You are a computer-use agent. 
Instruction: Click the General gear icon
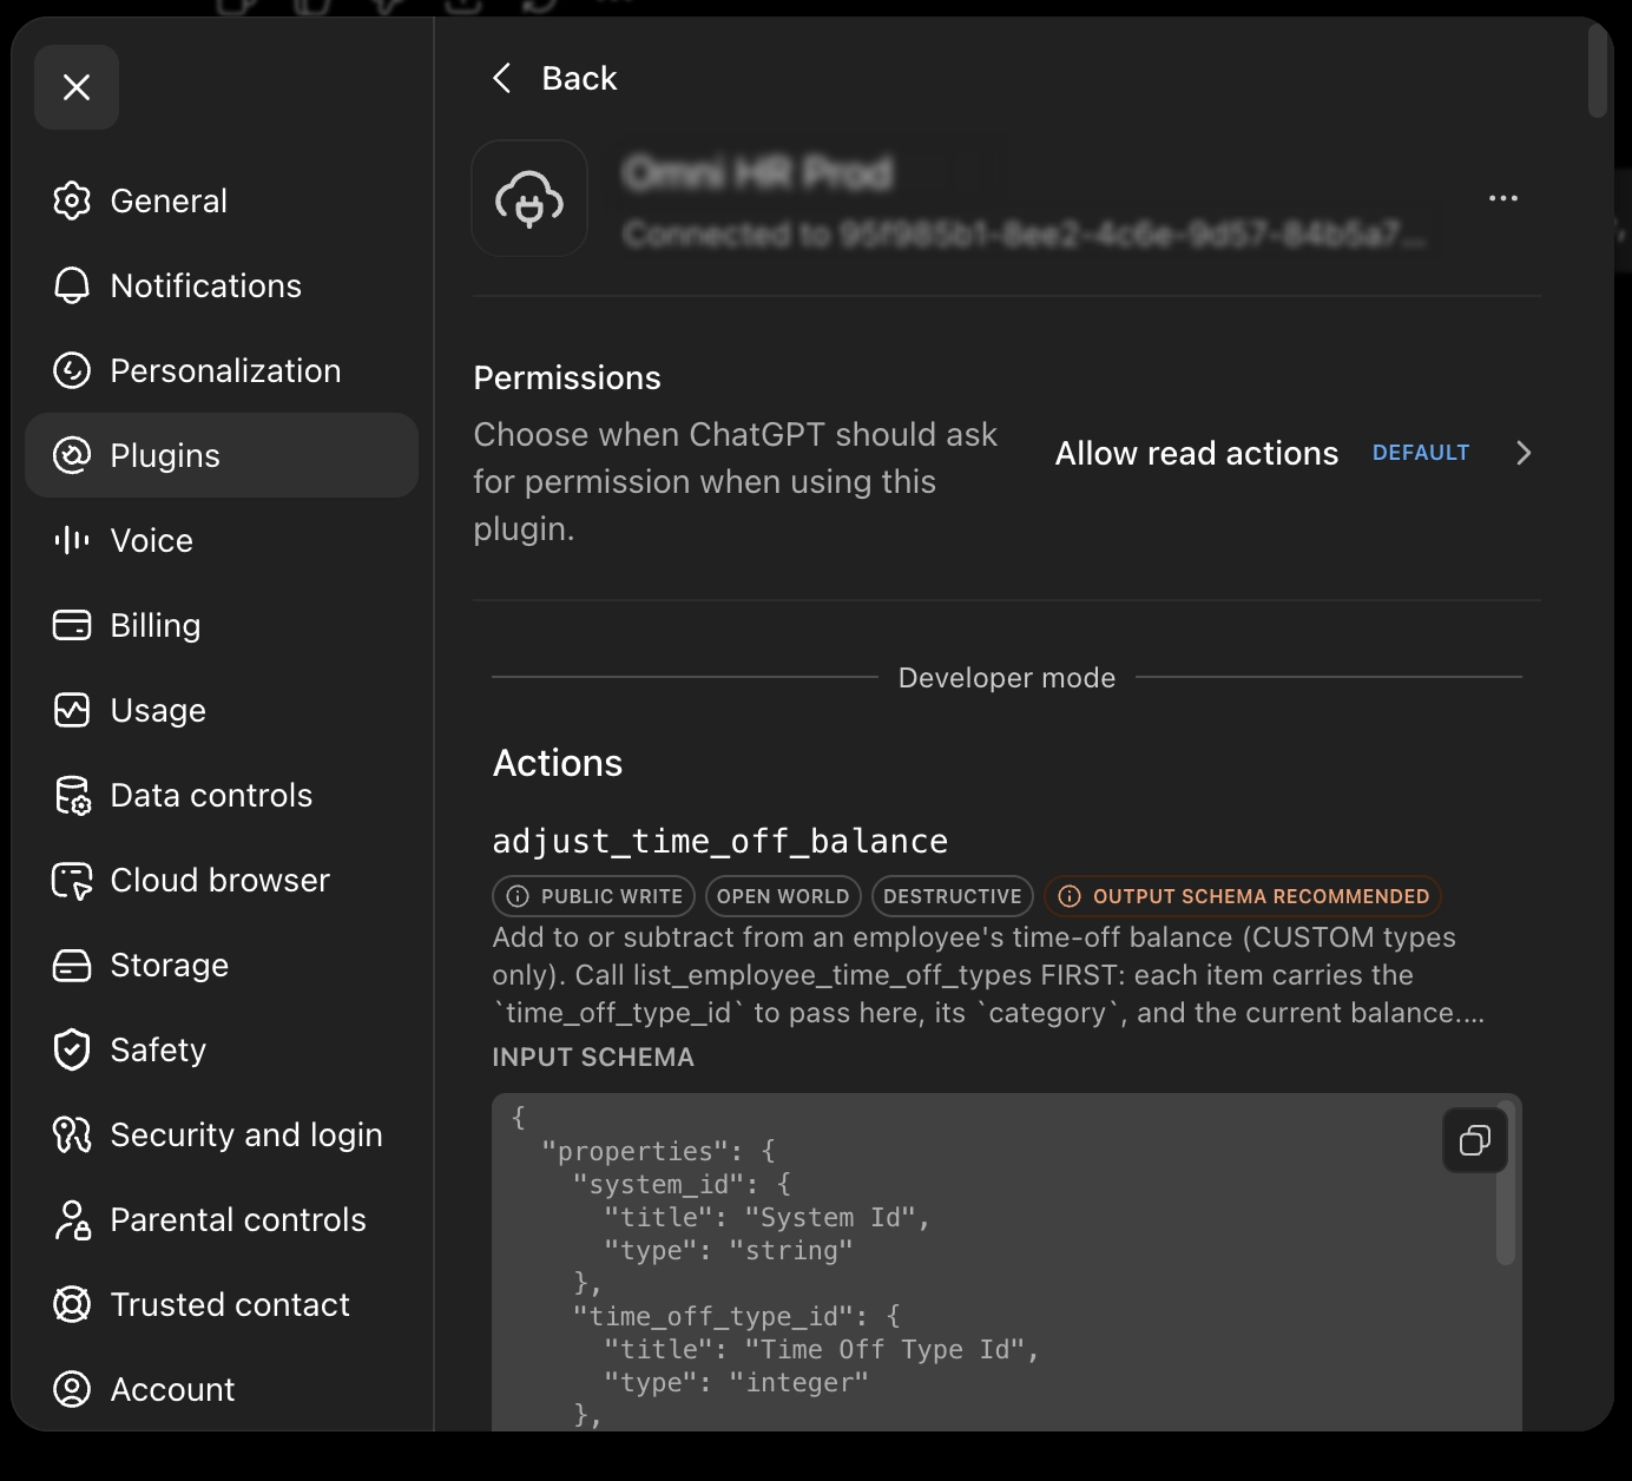point(72,201)
